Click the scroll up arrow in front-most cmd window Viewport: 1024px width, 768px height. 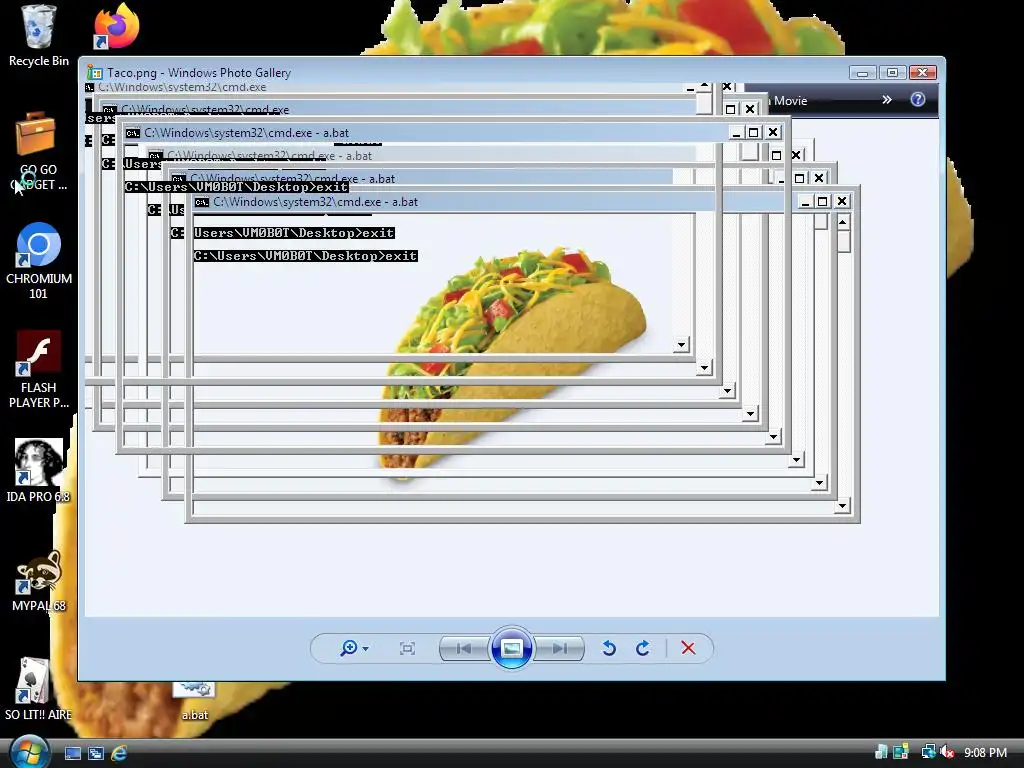click(x=843, y=223)
